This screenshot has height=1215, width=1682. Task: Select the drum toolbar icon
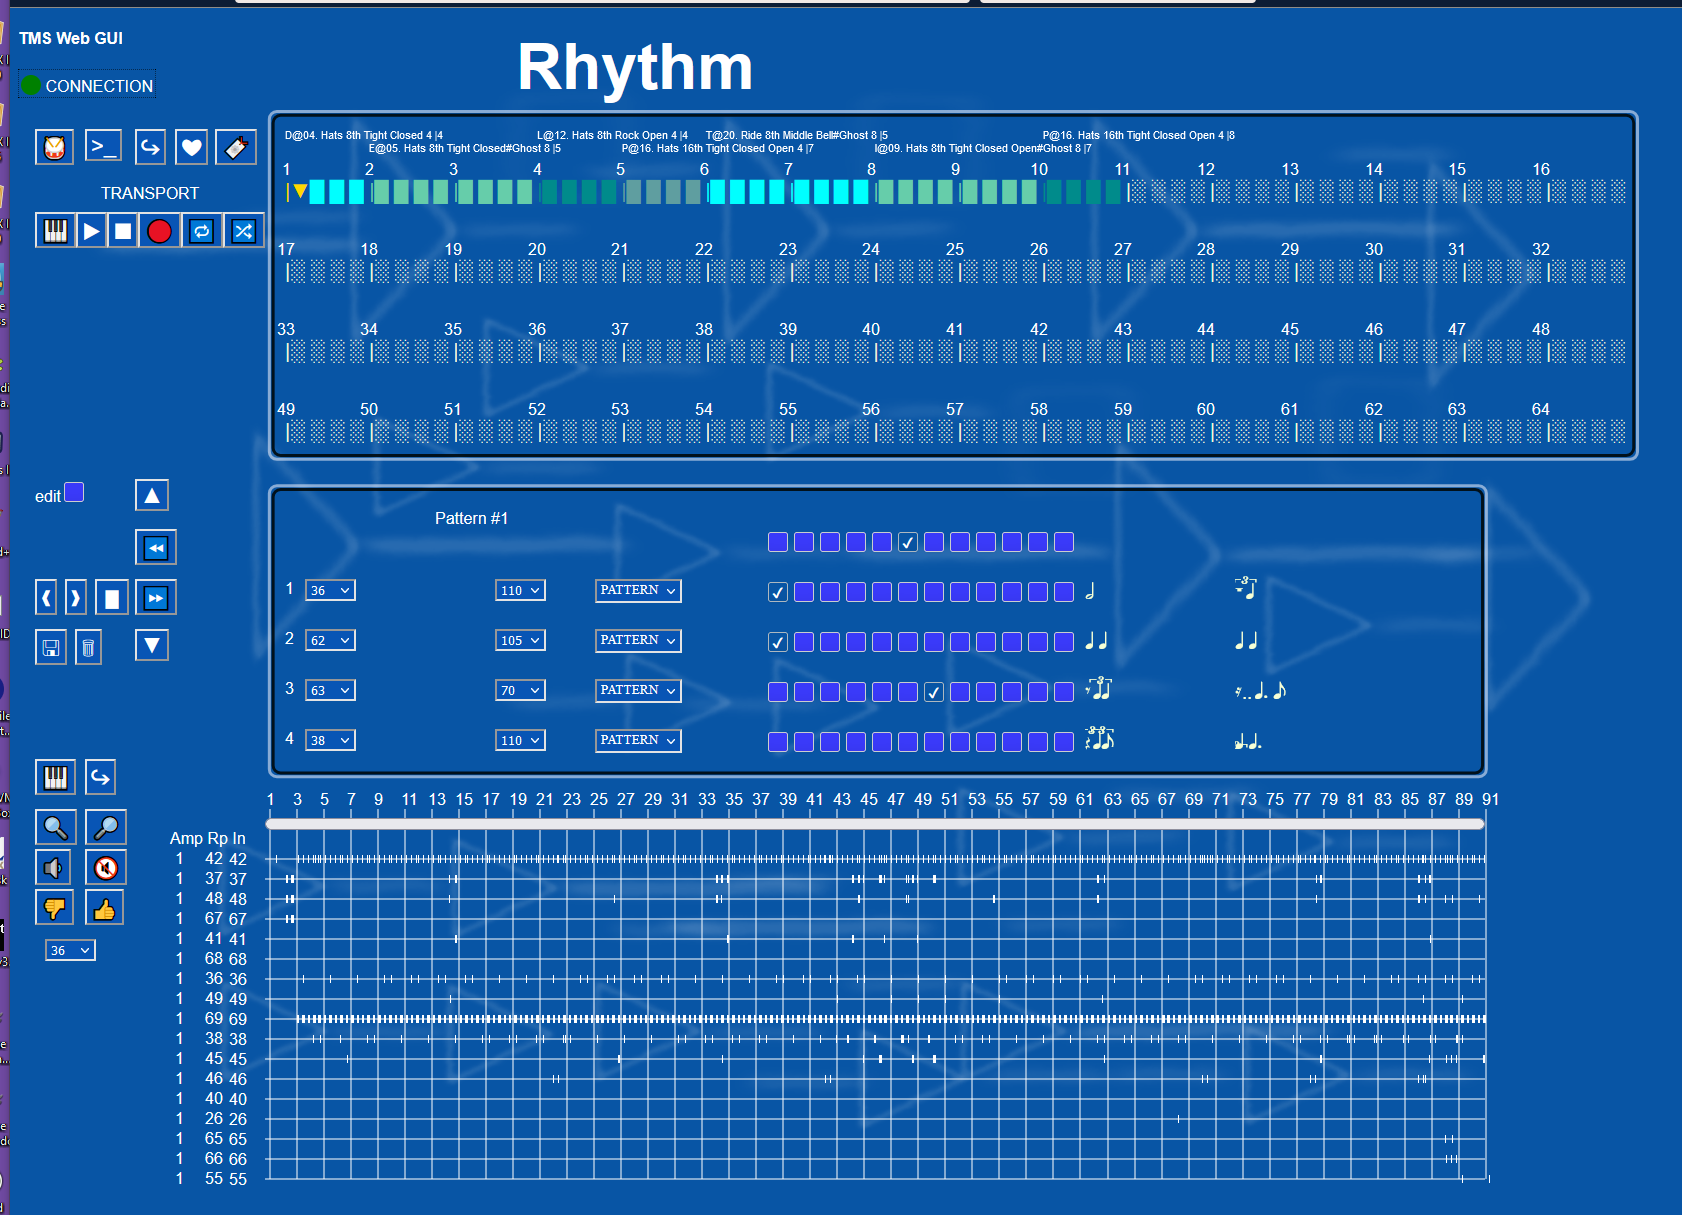click(54, 147)
